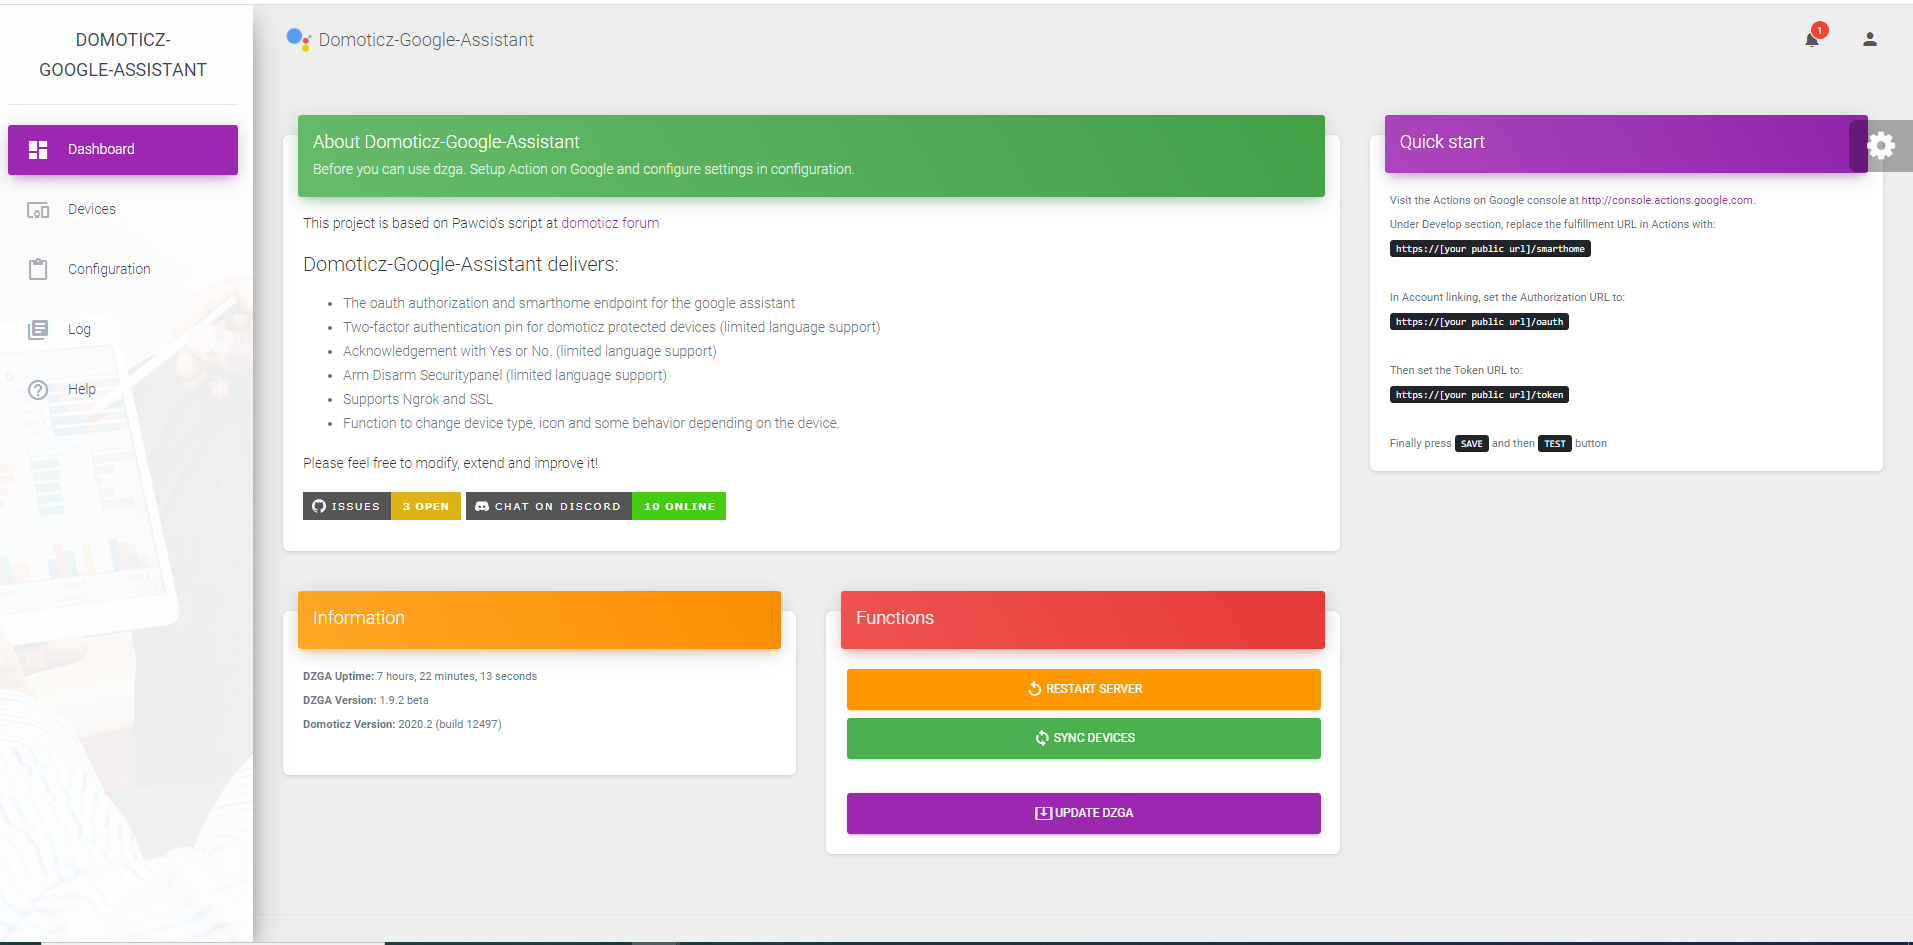
Task: Open the GitHub Issues badge
Action: [x=347, y=506]
